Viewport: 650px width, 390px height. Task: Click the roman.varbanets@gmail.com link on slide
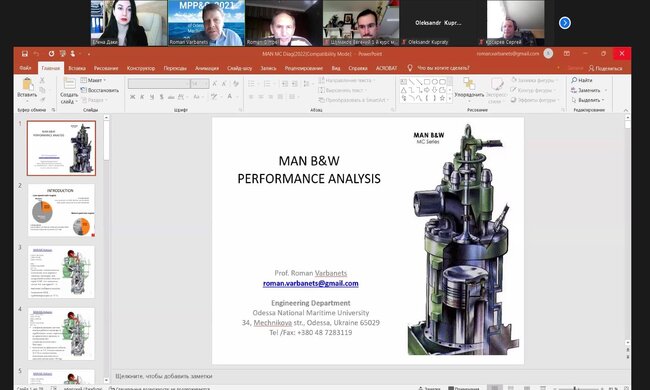pyautogui.click(x=310, y=283)
